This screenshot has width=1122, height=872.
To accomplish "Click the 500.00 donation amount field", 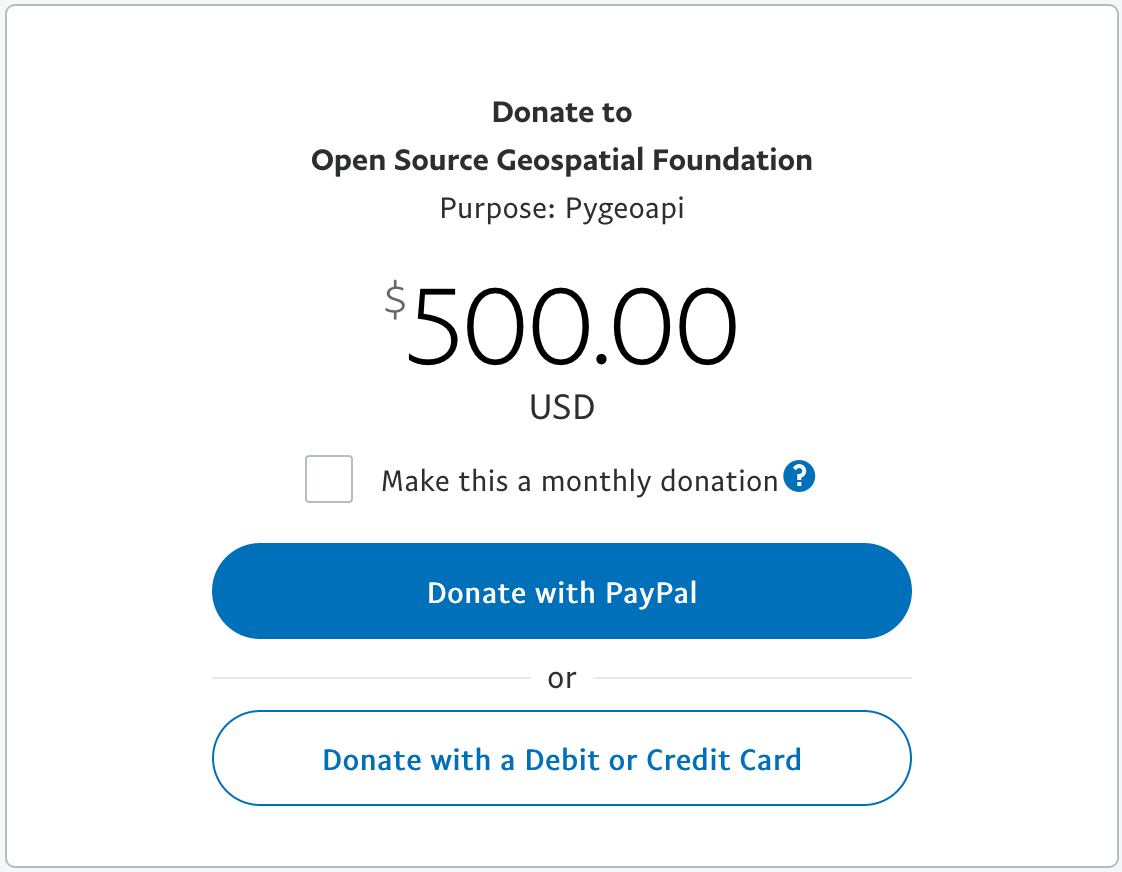I will point(571,325).
